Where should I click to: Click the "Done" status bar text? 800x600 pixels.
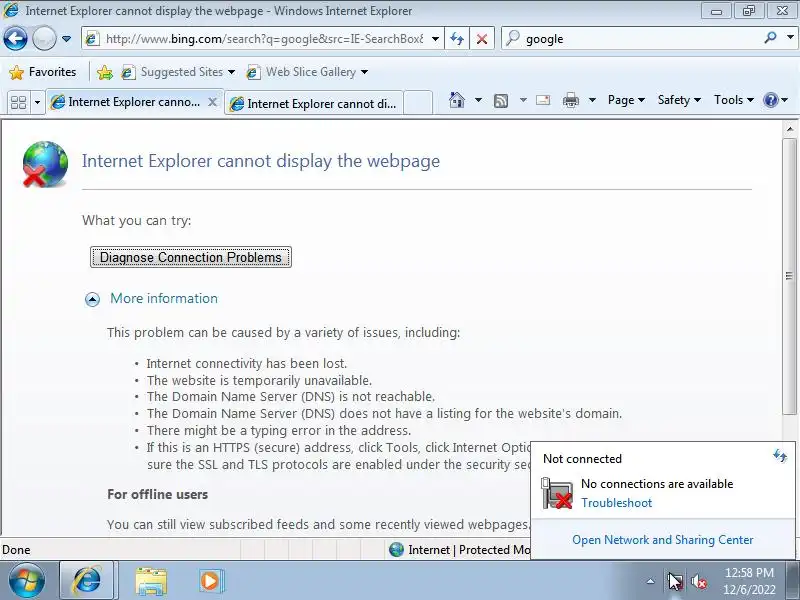point(16,550)
